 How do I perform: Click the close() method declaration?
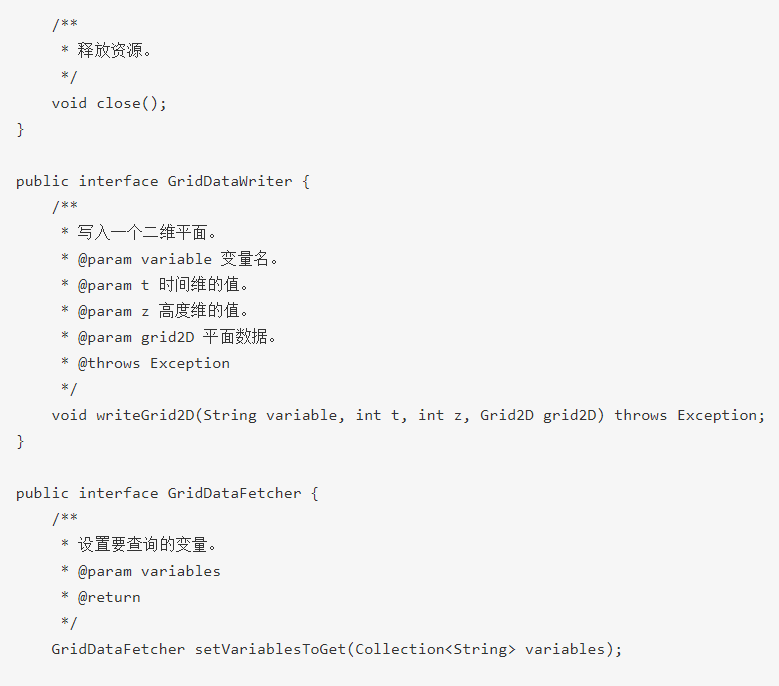pos(131,103)
